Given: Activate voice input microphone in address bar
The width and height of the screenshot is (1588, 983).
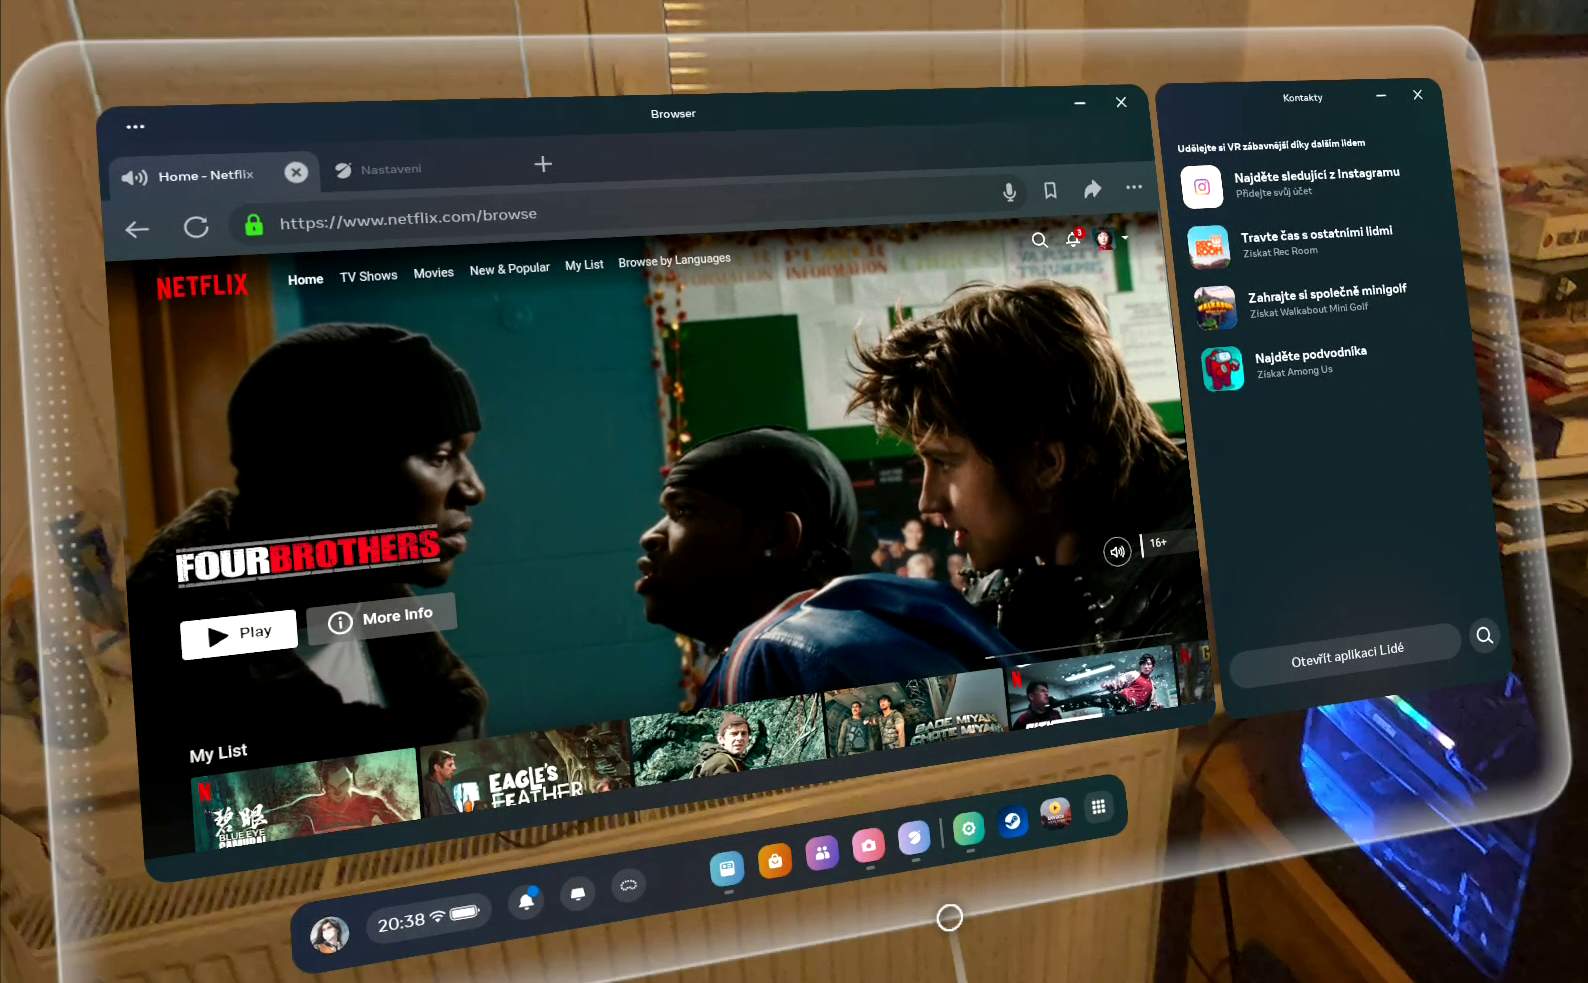Looking at the screenshot, I should (1010, 192).
